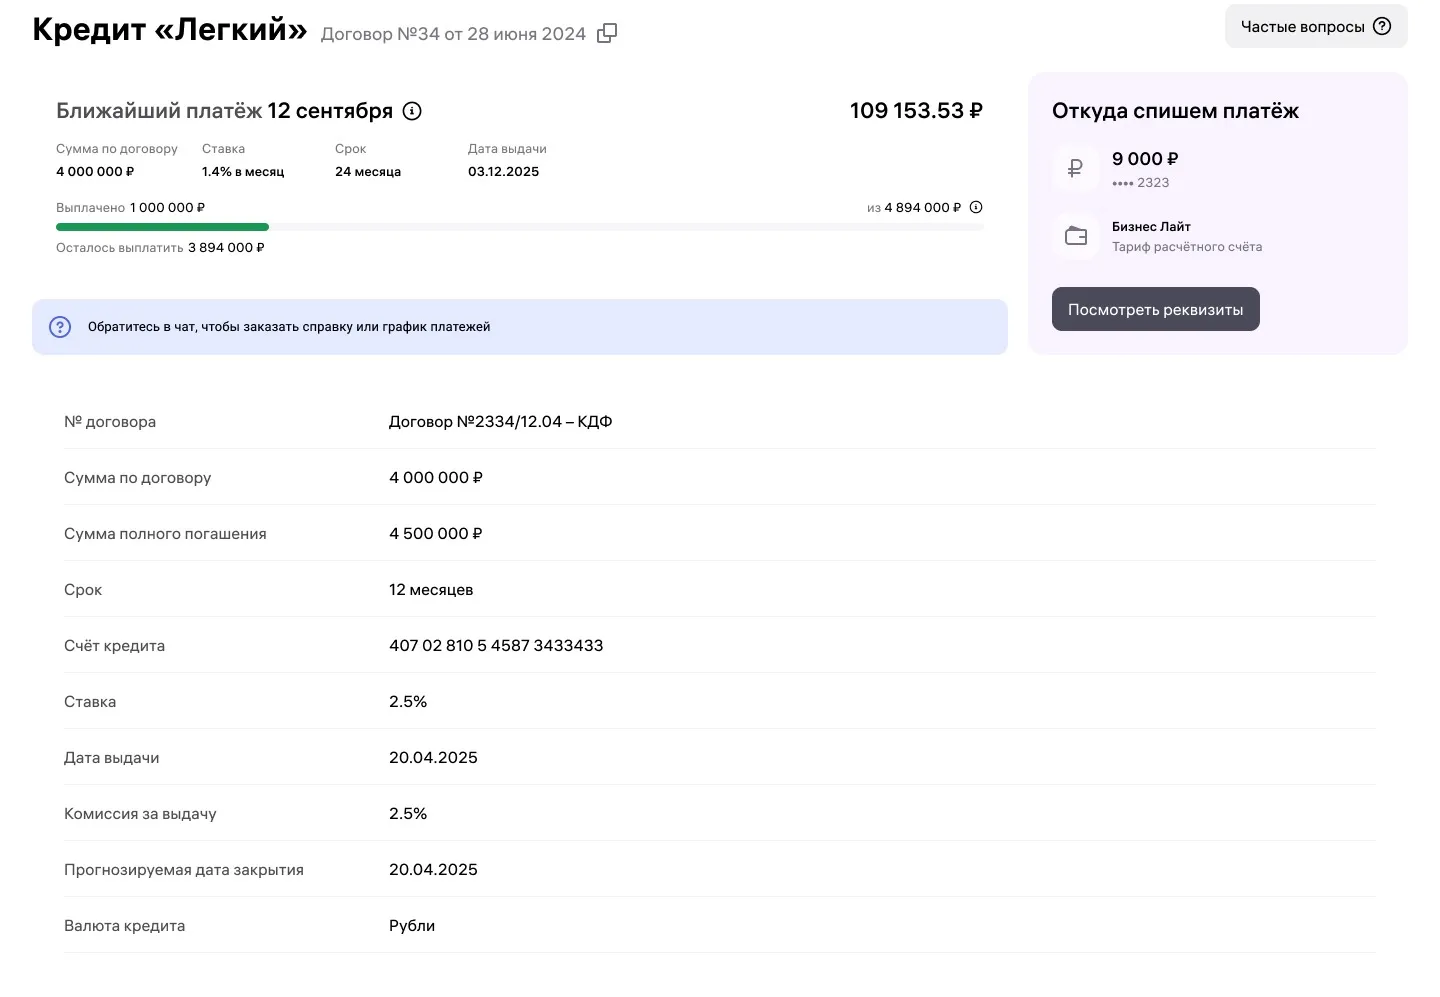Click banner text about ordering payment schedule
The height and width of the screenshot is (997, 1440).
(x=289, y=327)
